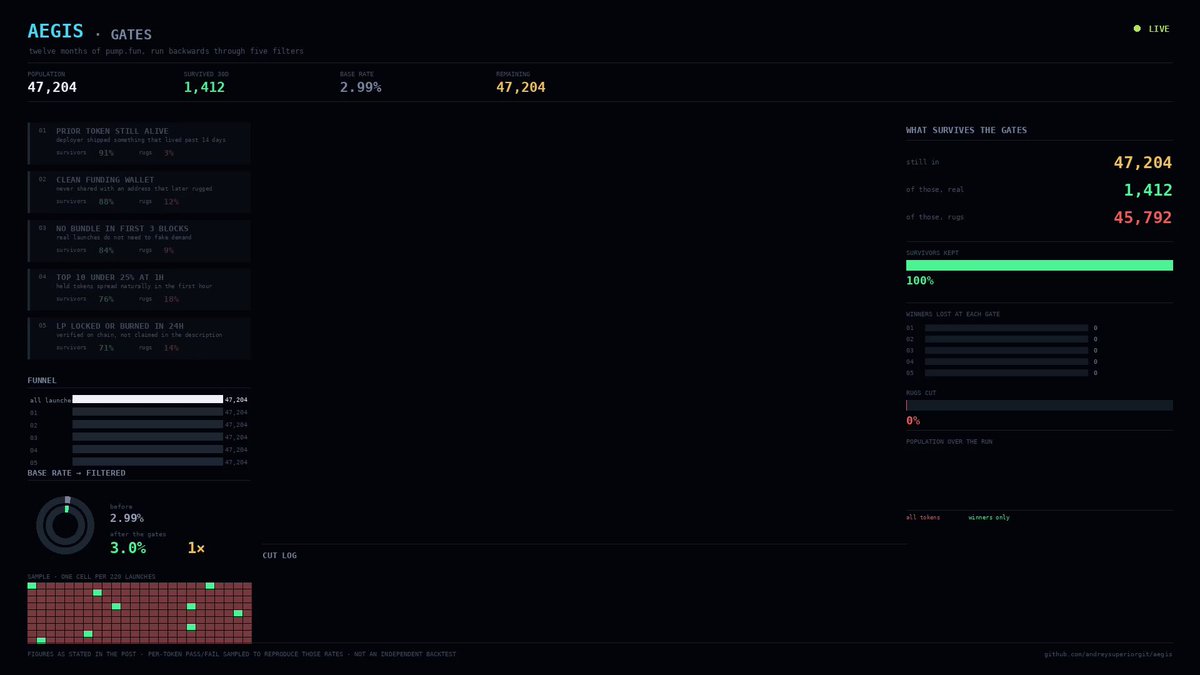Click the 'winners only' legend label

pos(989,518)
